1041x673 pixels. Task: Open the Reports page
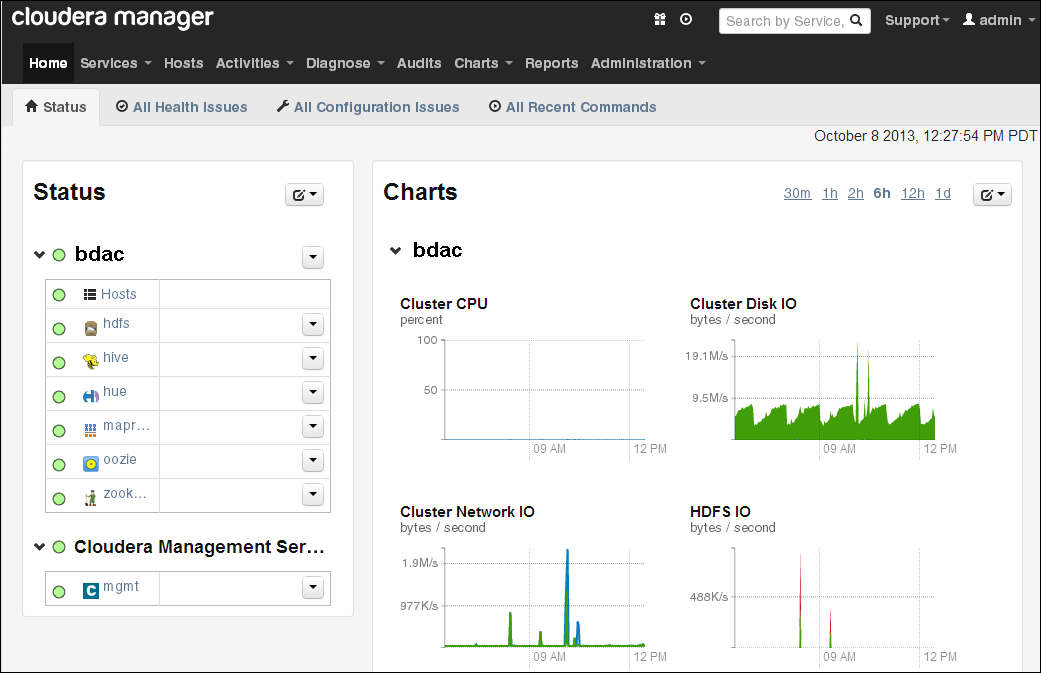coord(552,63)
